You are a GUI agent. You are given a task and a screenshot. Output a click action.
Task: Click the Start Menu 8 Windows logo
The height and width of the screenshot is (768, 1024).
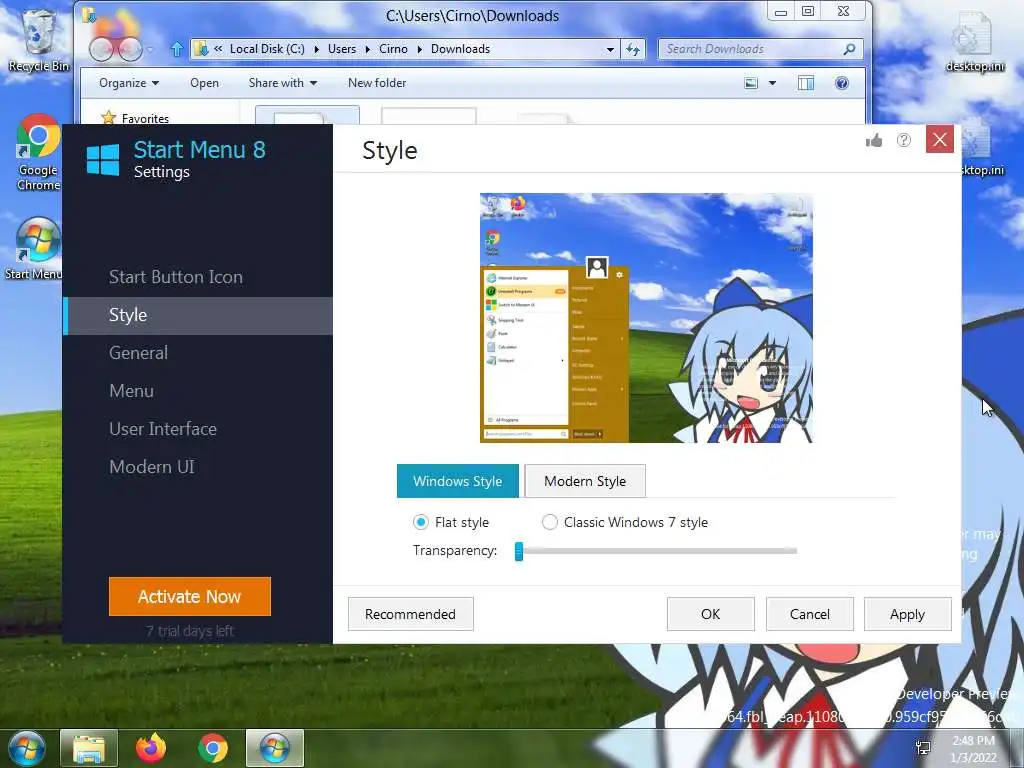pos(103,159)
